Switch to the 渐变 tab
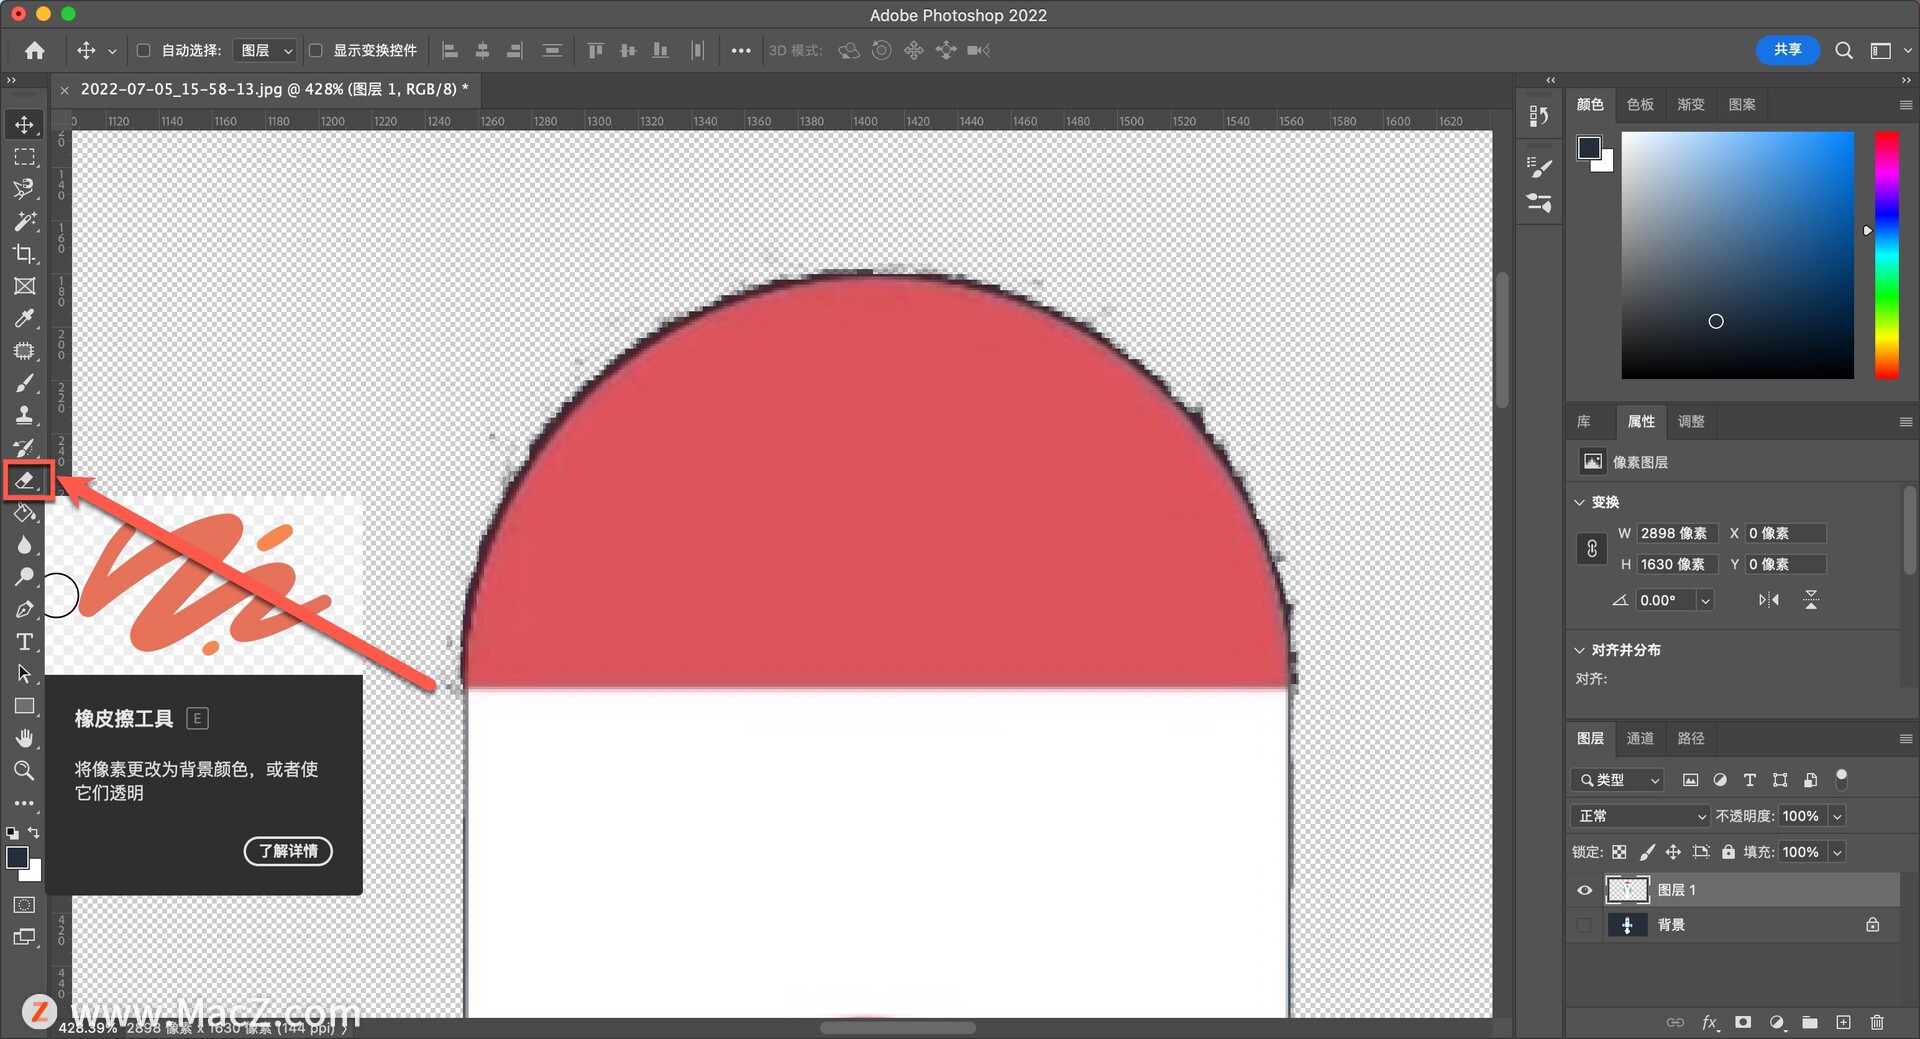This screenshot has height=1039, width=1920. point(1691,104)
